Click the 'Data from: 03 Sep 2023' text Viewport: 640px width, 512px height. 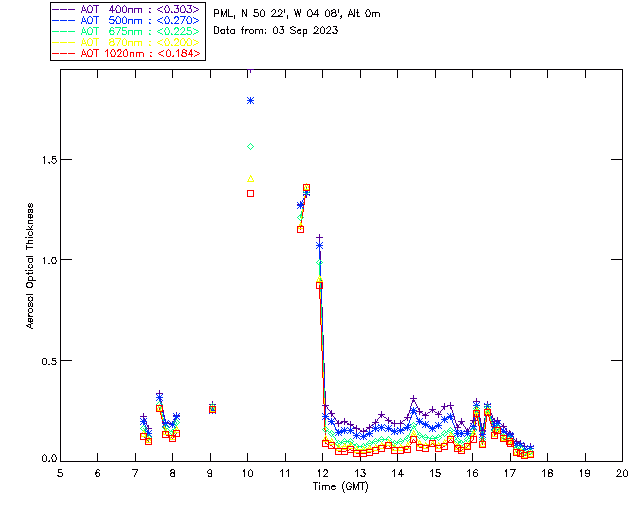coord(276,31)
